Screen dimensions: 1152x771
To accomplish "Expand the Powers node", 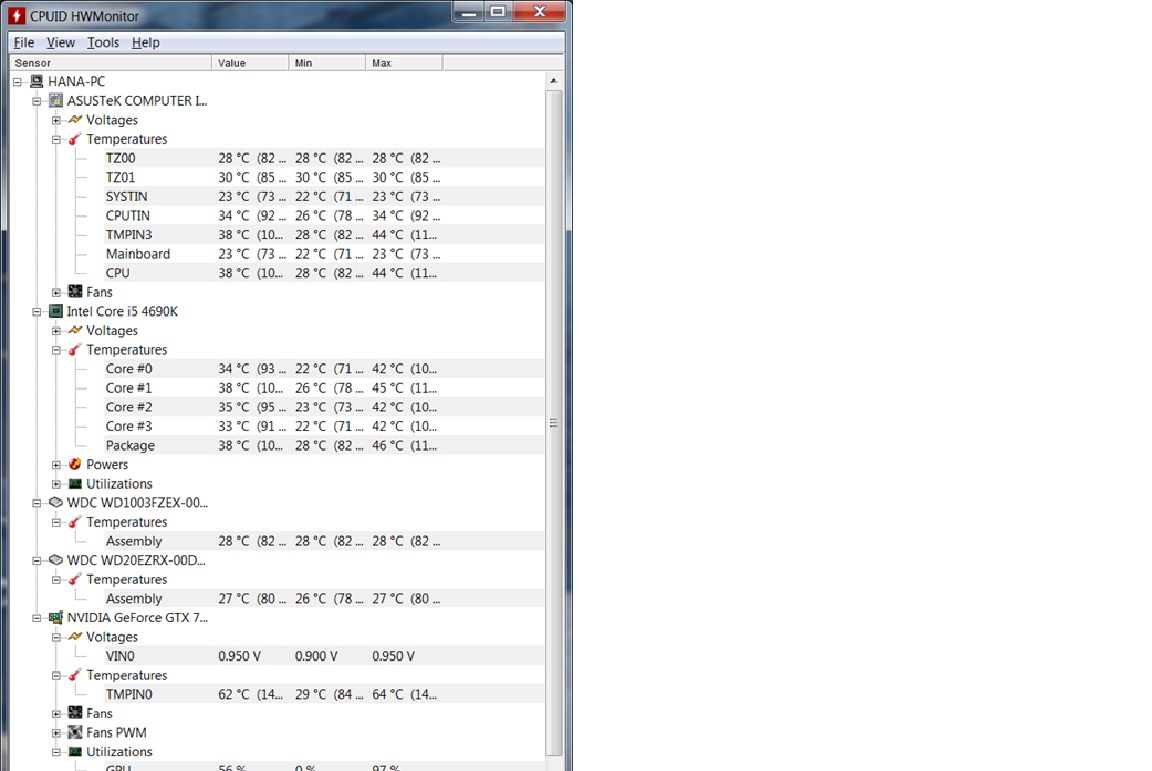I will click(x=56, y=465).
